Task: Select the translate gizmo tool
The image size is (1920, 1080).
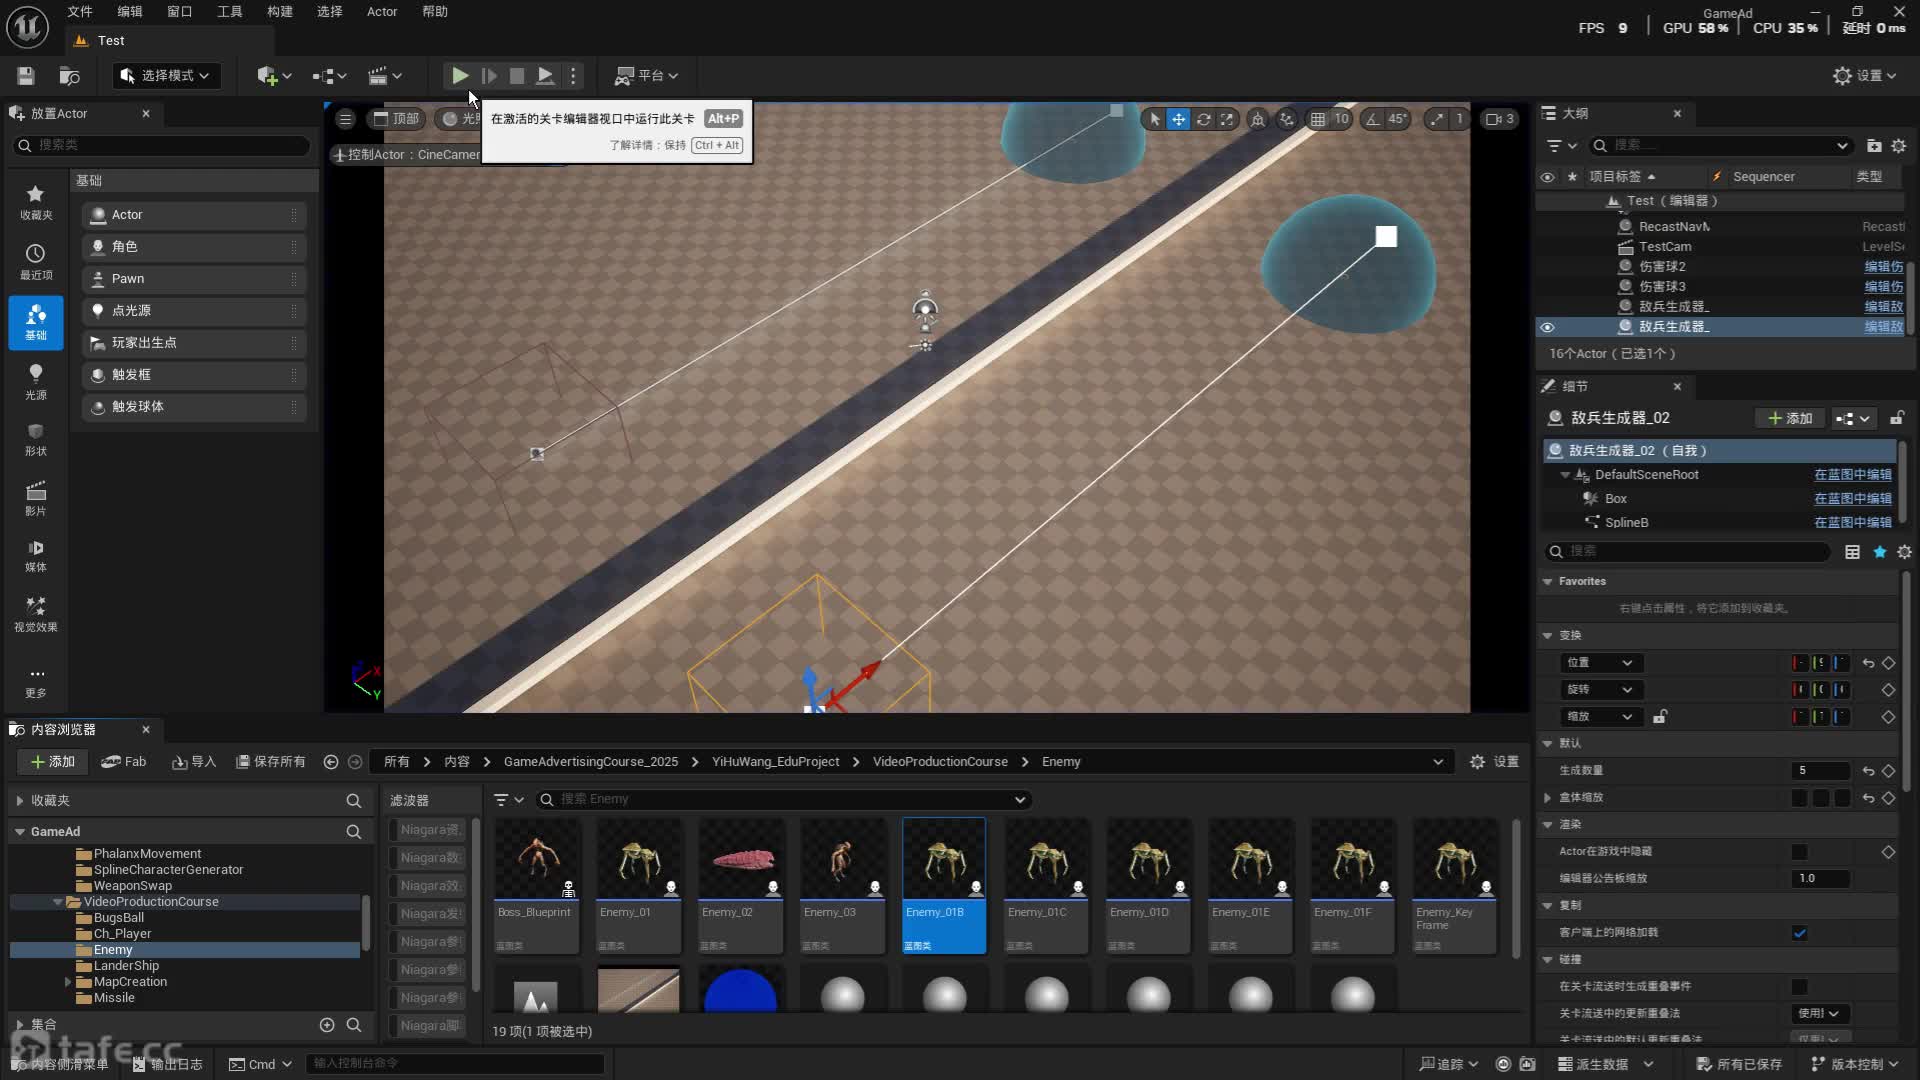Action: point(1179,119)
